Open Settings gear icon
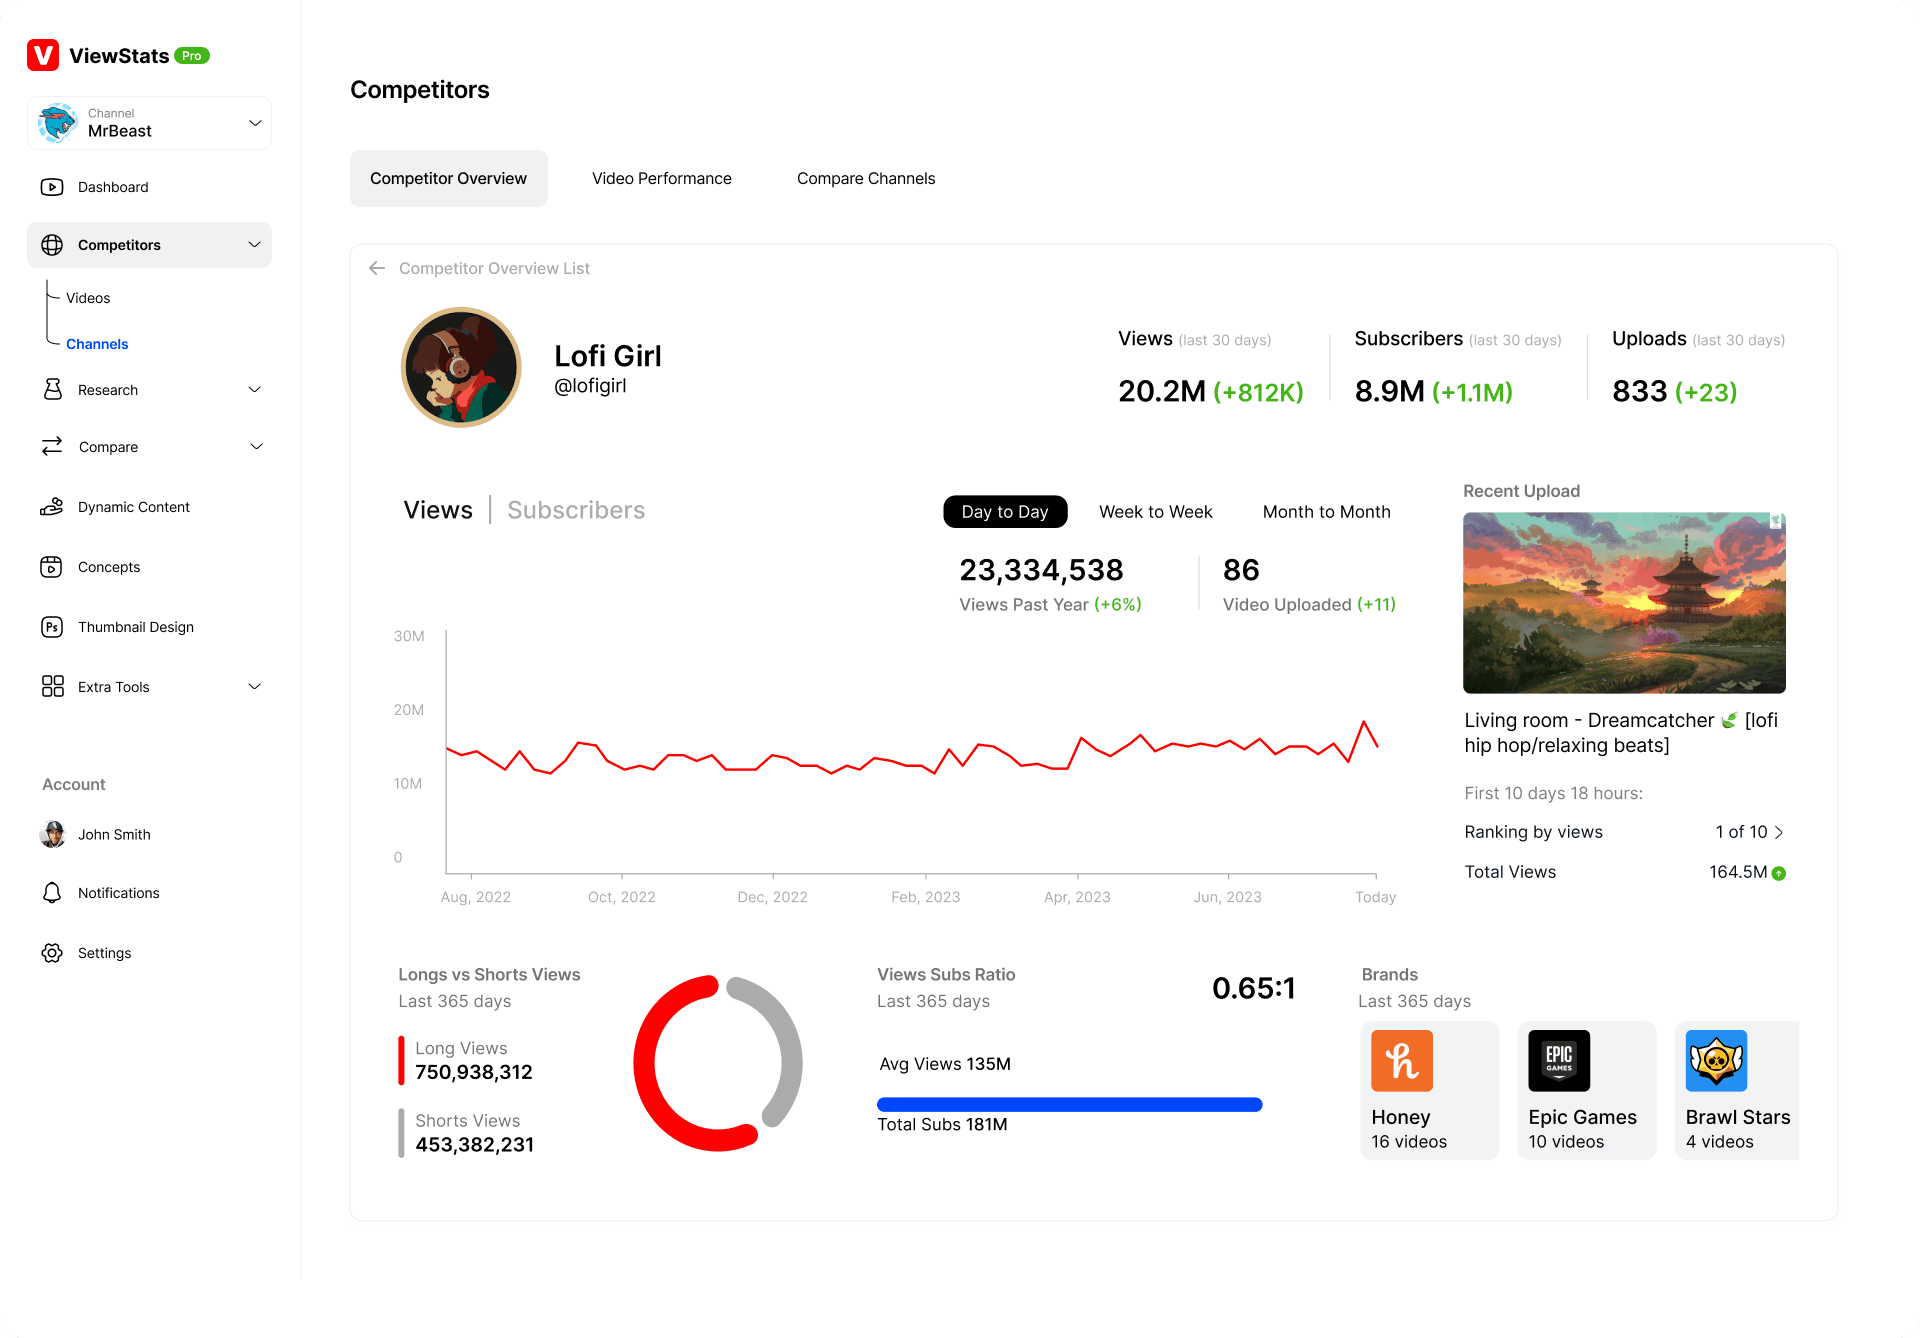Screen dimensions: 1920x1338 pyautogui.click(x=52, y=953)
